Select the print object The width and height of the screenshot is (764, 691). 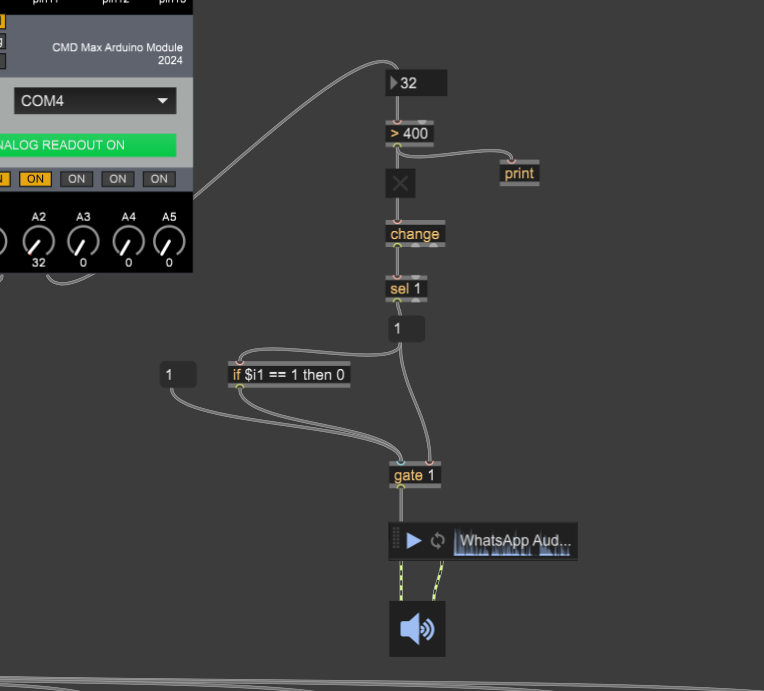[519, 173]
